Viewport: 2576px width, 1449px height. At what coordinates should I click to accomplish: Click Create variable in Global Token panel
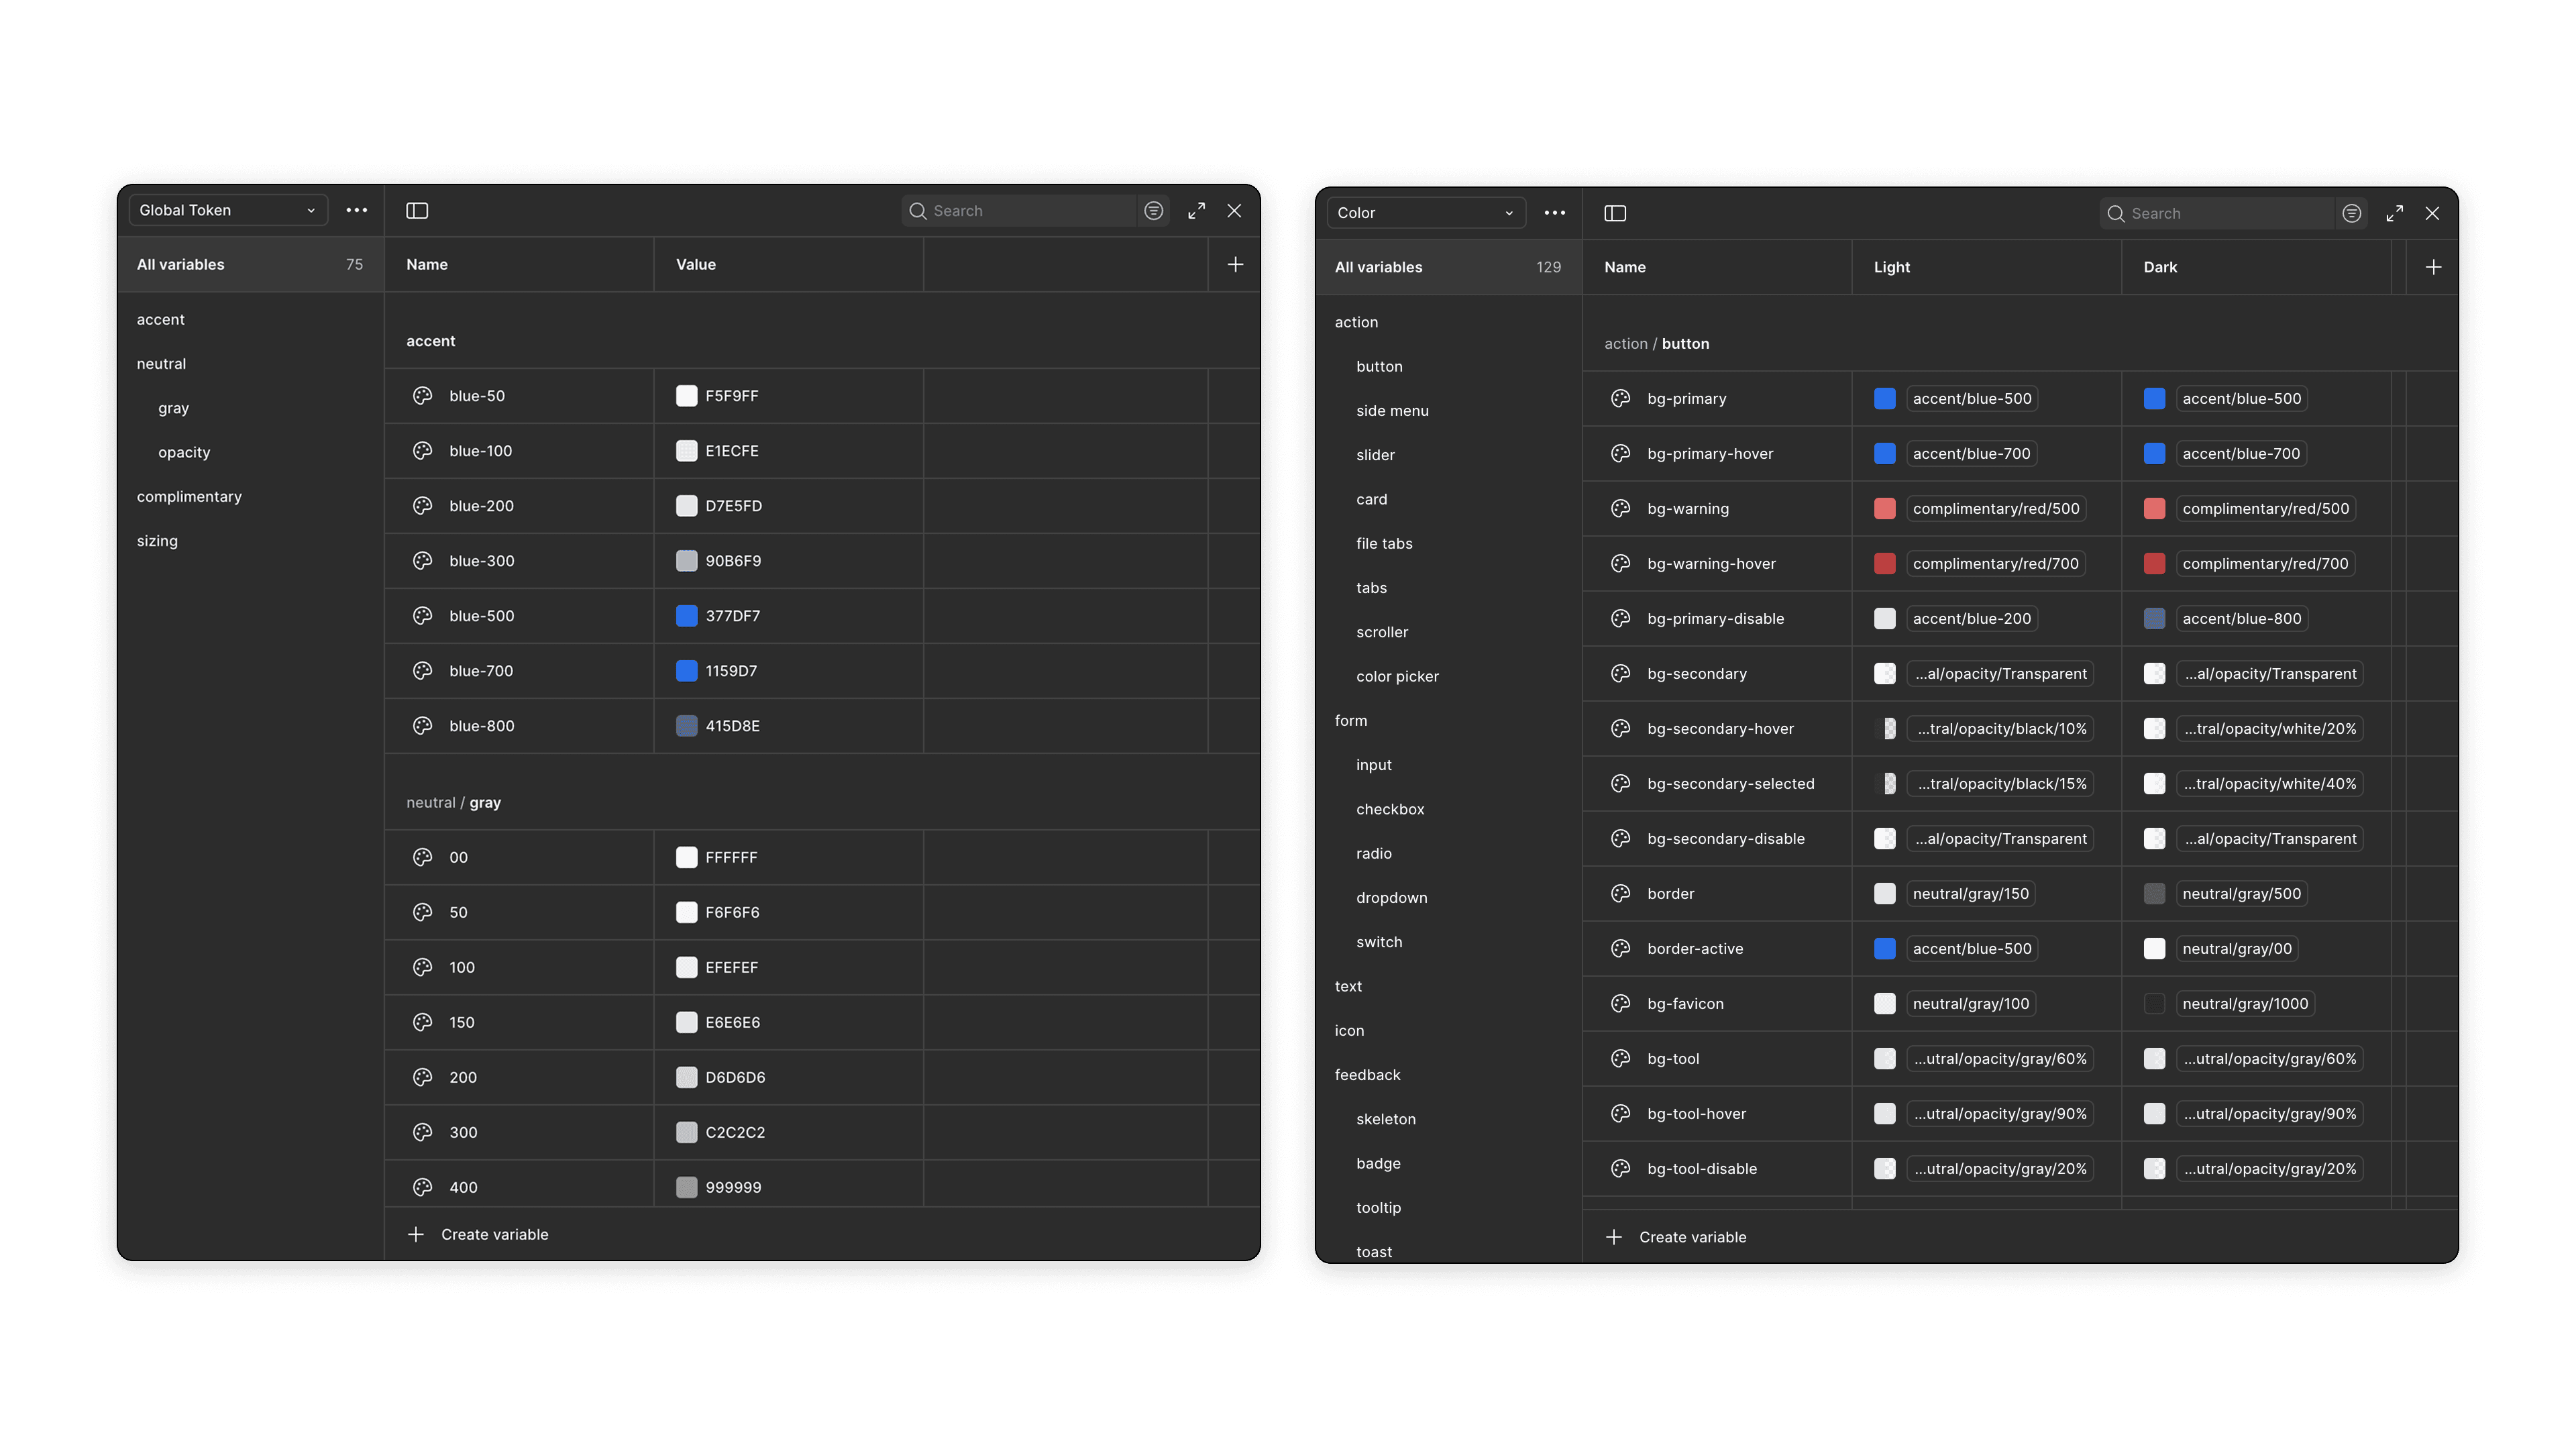[479, 1234]
